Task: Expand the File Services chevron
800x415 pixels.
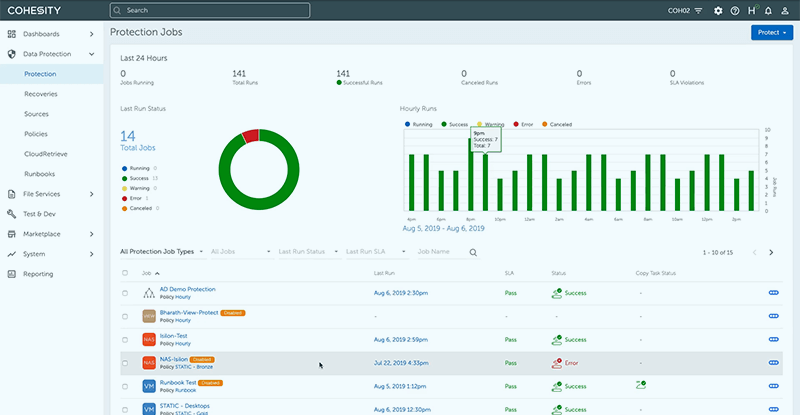Action: (92, 194)
